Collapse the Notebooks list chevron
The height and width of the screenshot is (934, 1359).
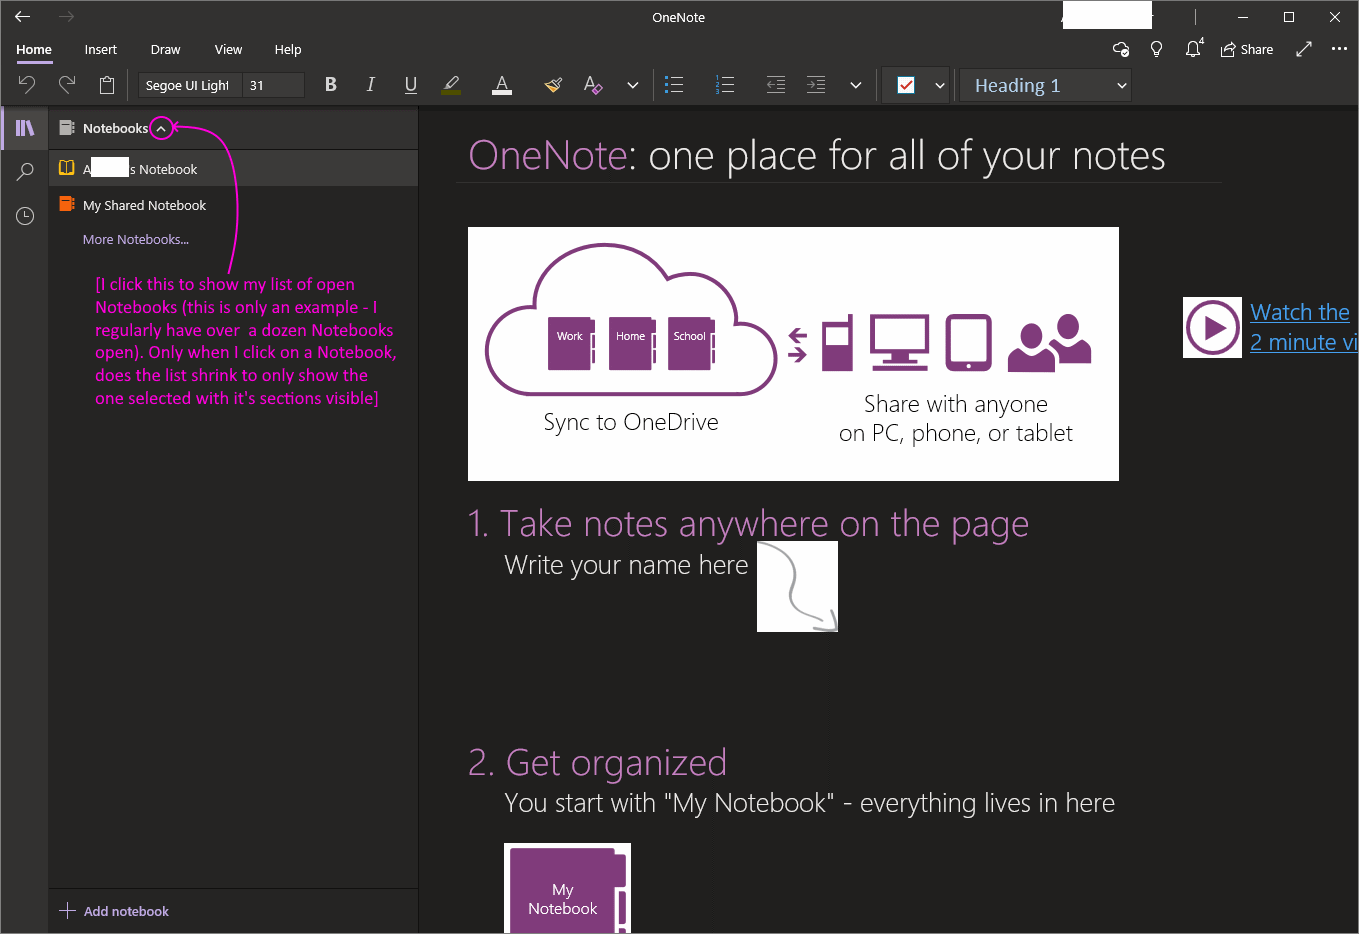pos(161,128)
